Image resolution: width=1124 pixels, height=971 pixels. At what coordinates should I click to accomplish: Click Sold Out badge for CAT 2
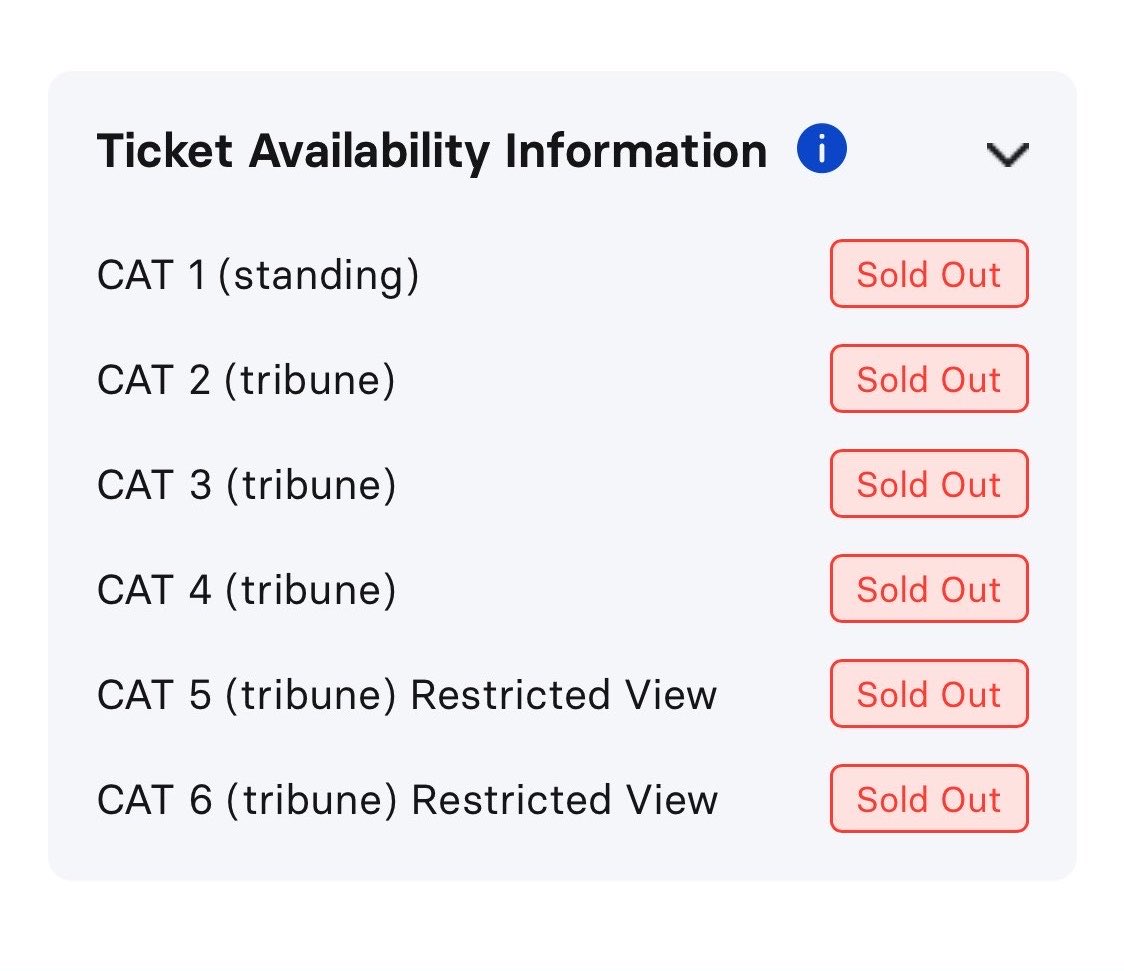tap(929, 378)
